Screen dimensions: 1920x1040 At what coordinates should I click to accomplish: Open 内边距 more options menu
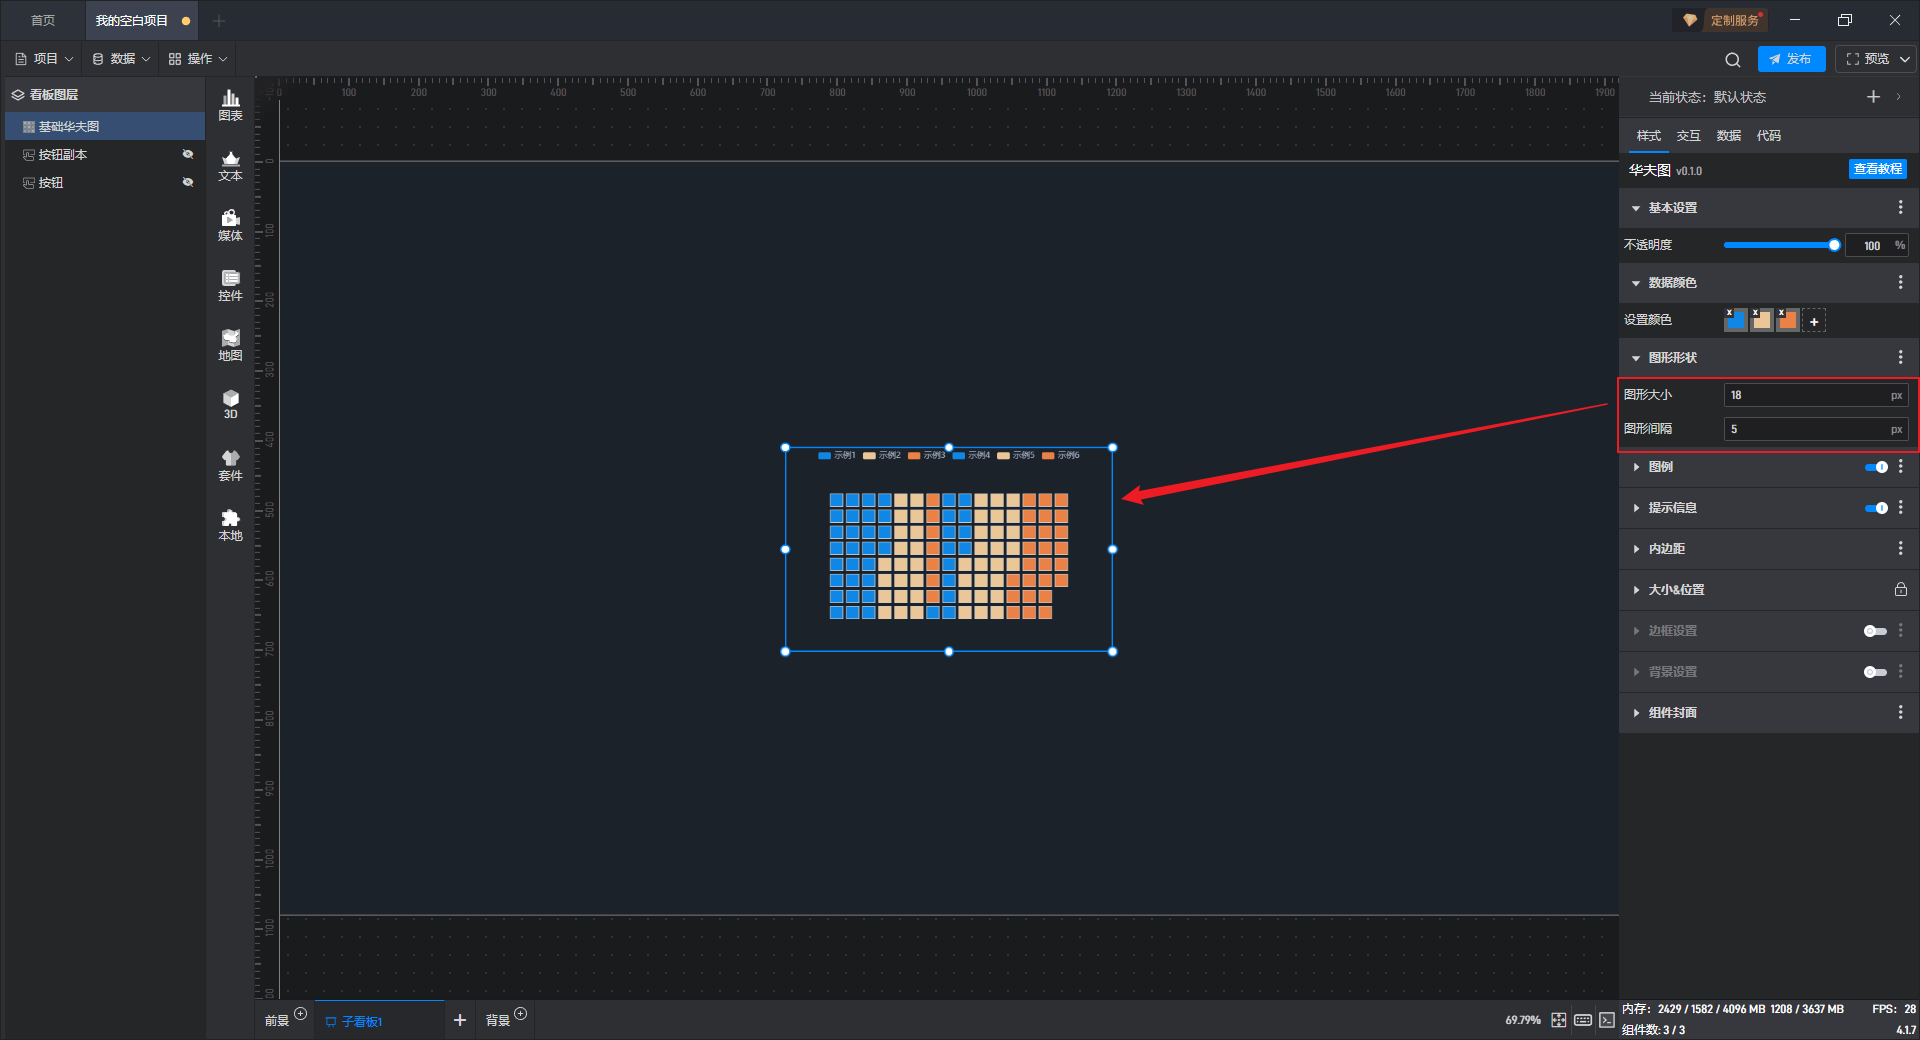1900,549
